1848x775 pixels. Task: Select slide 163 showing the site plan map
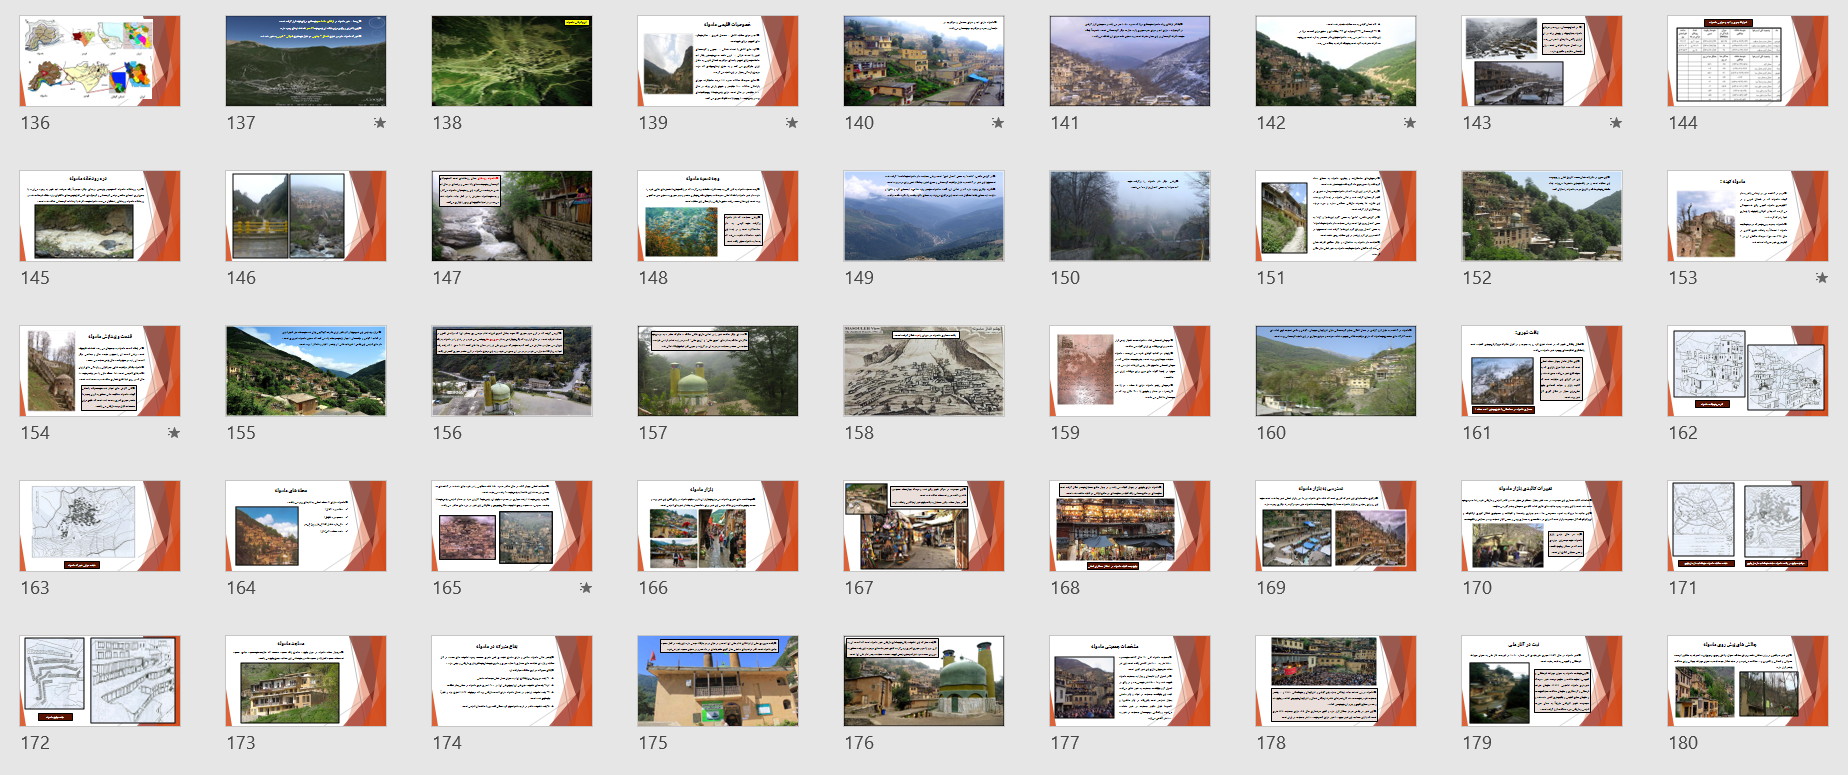100,526
